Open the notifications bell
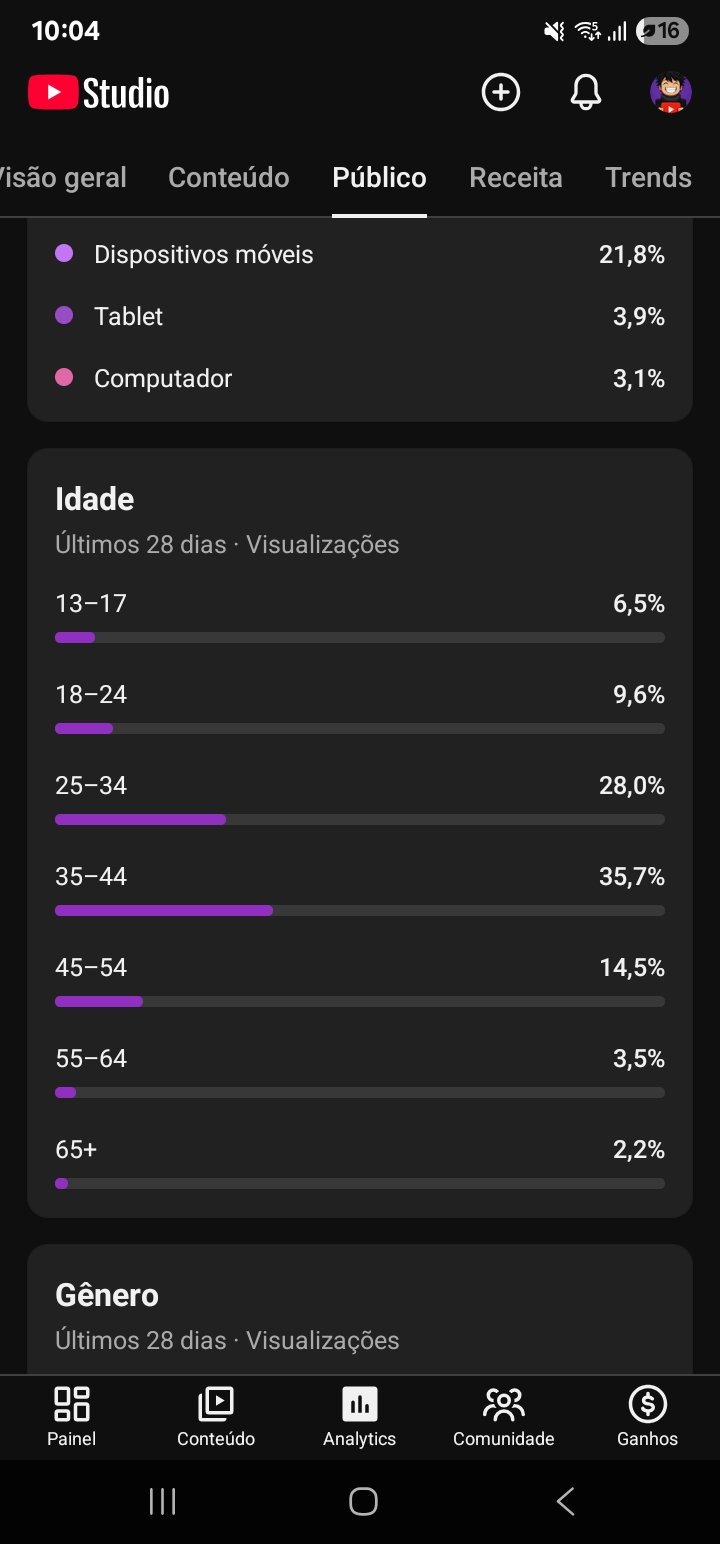The height and width of the screenshot is (1544, 720). click(586, 93)
